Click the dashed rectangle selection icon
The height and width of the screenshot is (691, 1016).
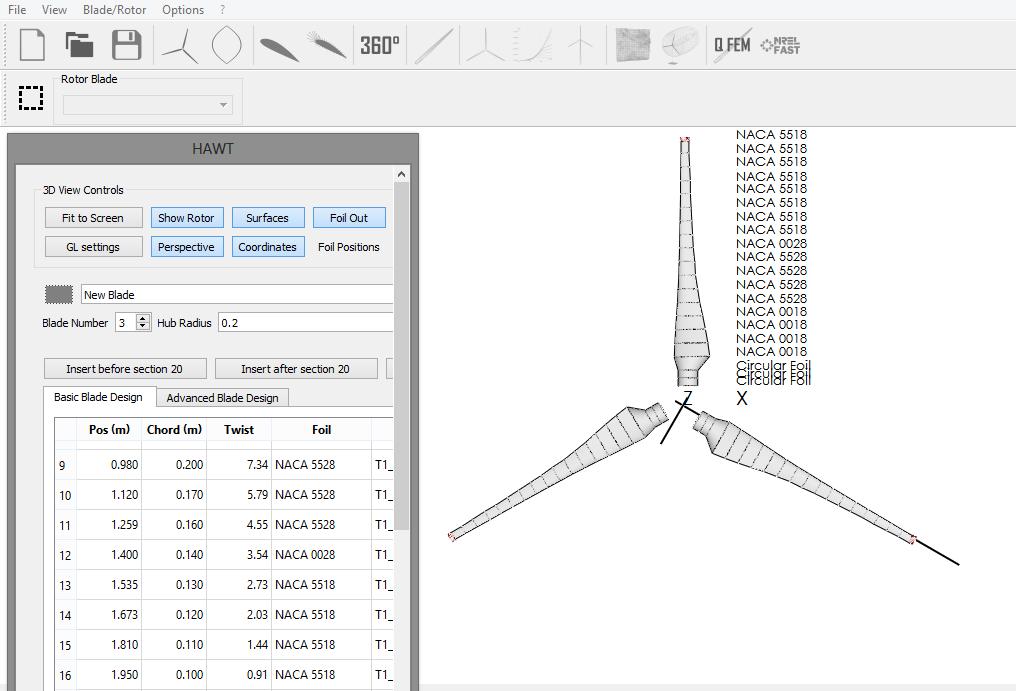click(x=30, y=98)
